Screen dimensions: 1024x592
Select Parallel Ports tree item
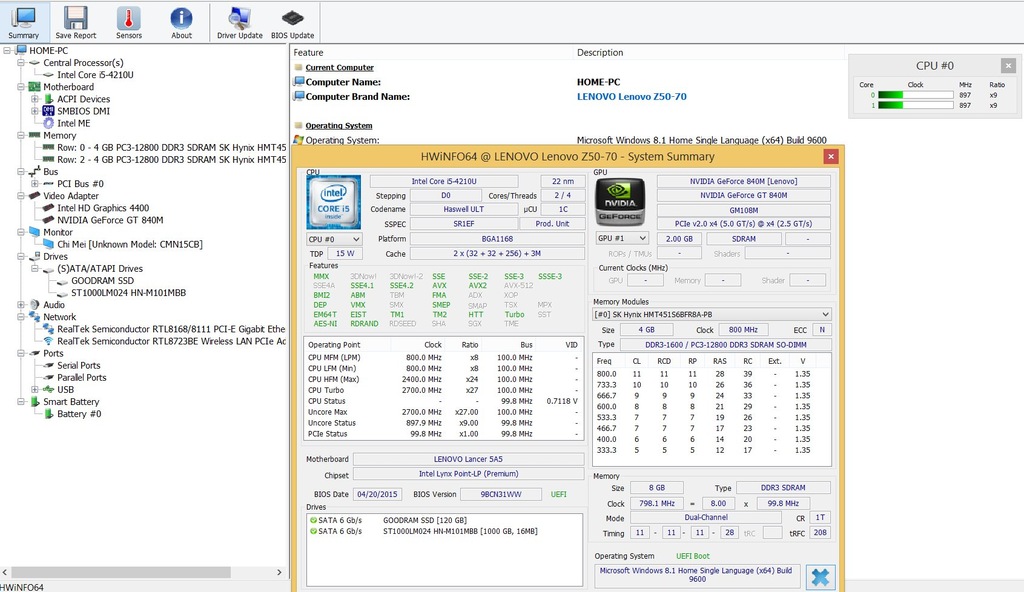tap(82, 378)
